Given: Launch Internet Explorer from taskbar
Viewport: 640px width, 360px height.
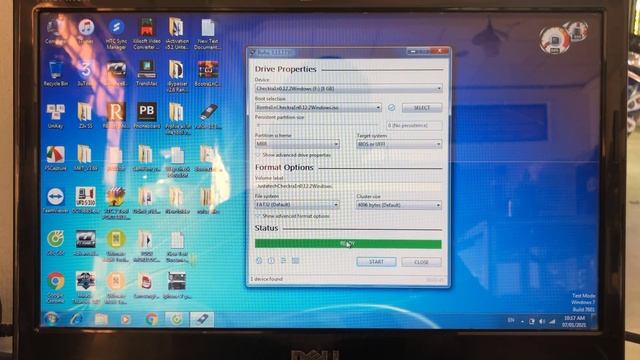Looking at the screenshot, I should coord(76,319).
